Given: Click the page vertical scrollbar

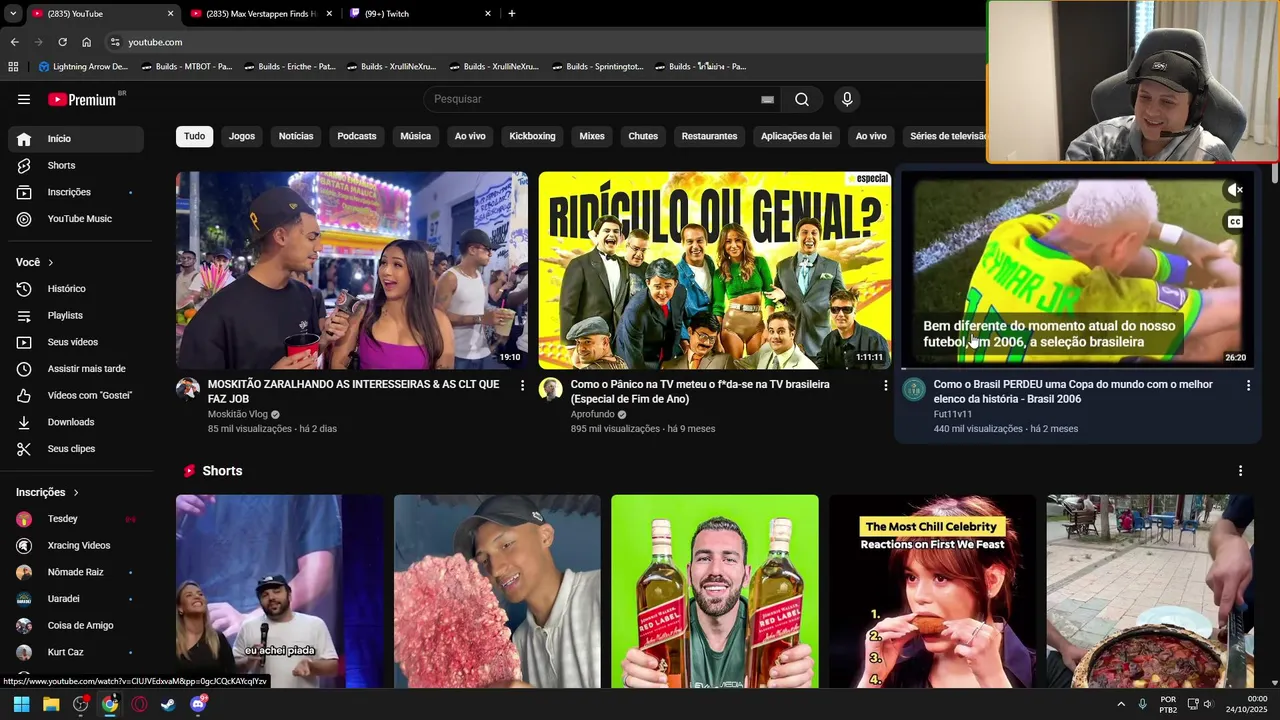Looking at the screenshot, I should click(x=1274, y=175).
